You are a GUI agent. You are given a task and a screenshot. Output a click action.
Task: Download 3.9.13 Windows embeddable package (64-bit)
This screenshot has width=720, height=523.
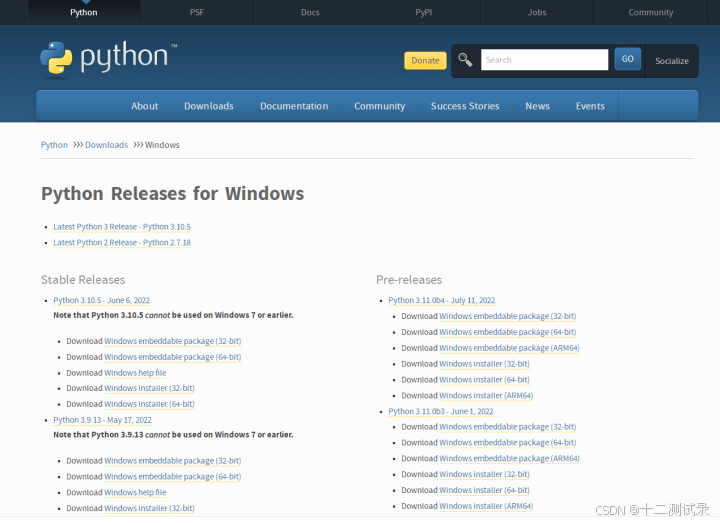point(172,477)
